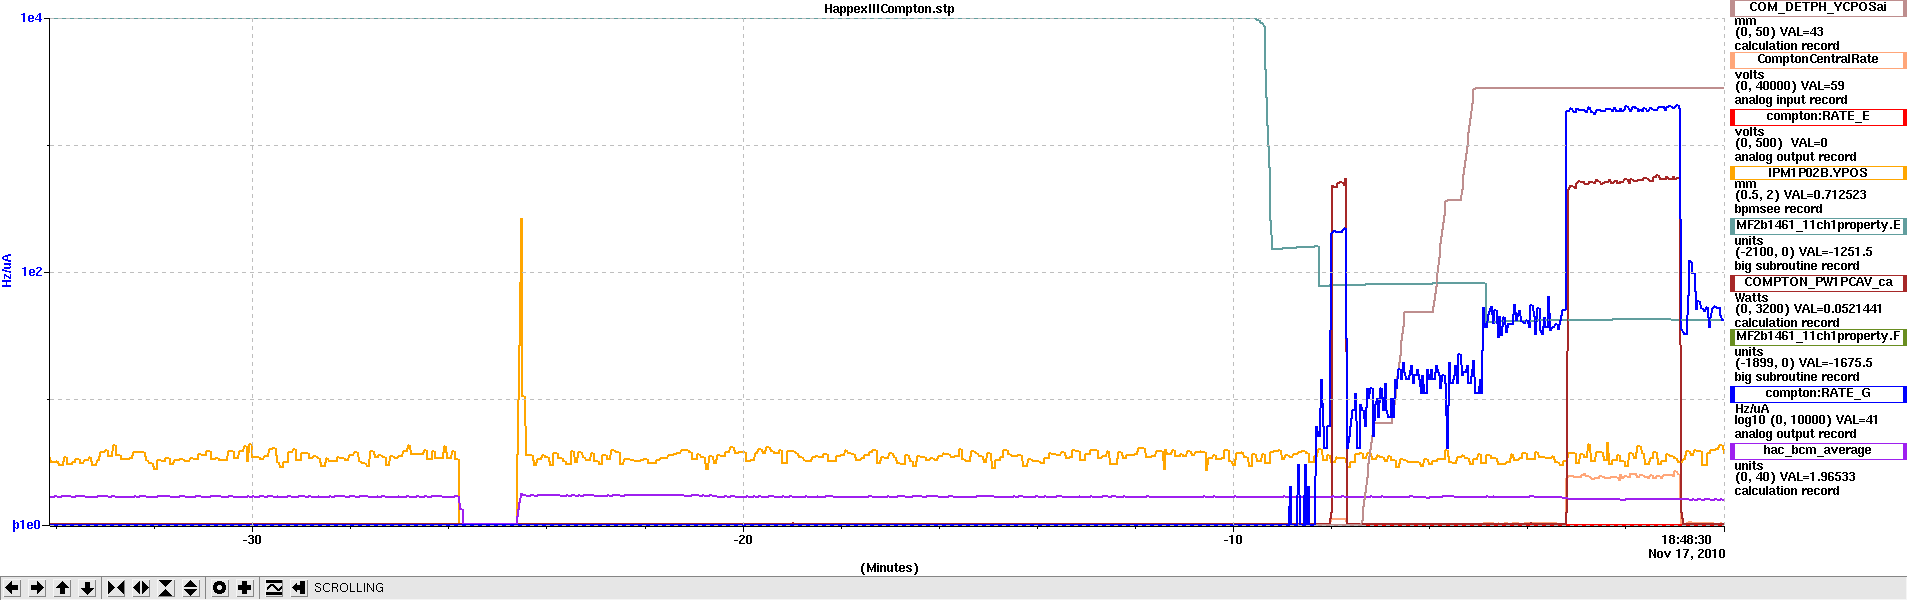Screen dimensions: 1907x600
Task: Click the 1e4 y-axis tick label
Action: coord(31,19)
